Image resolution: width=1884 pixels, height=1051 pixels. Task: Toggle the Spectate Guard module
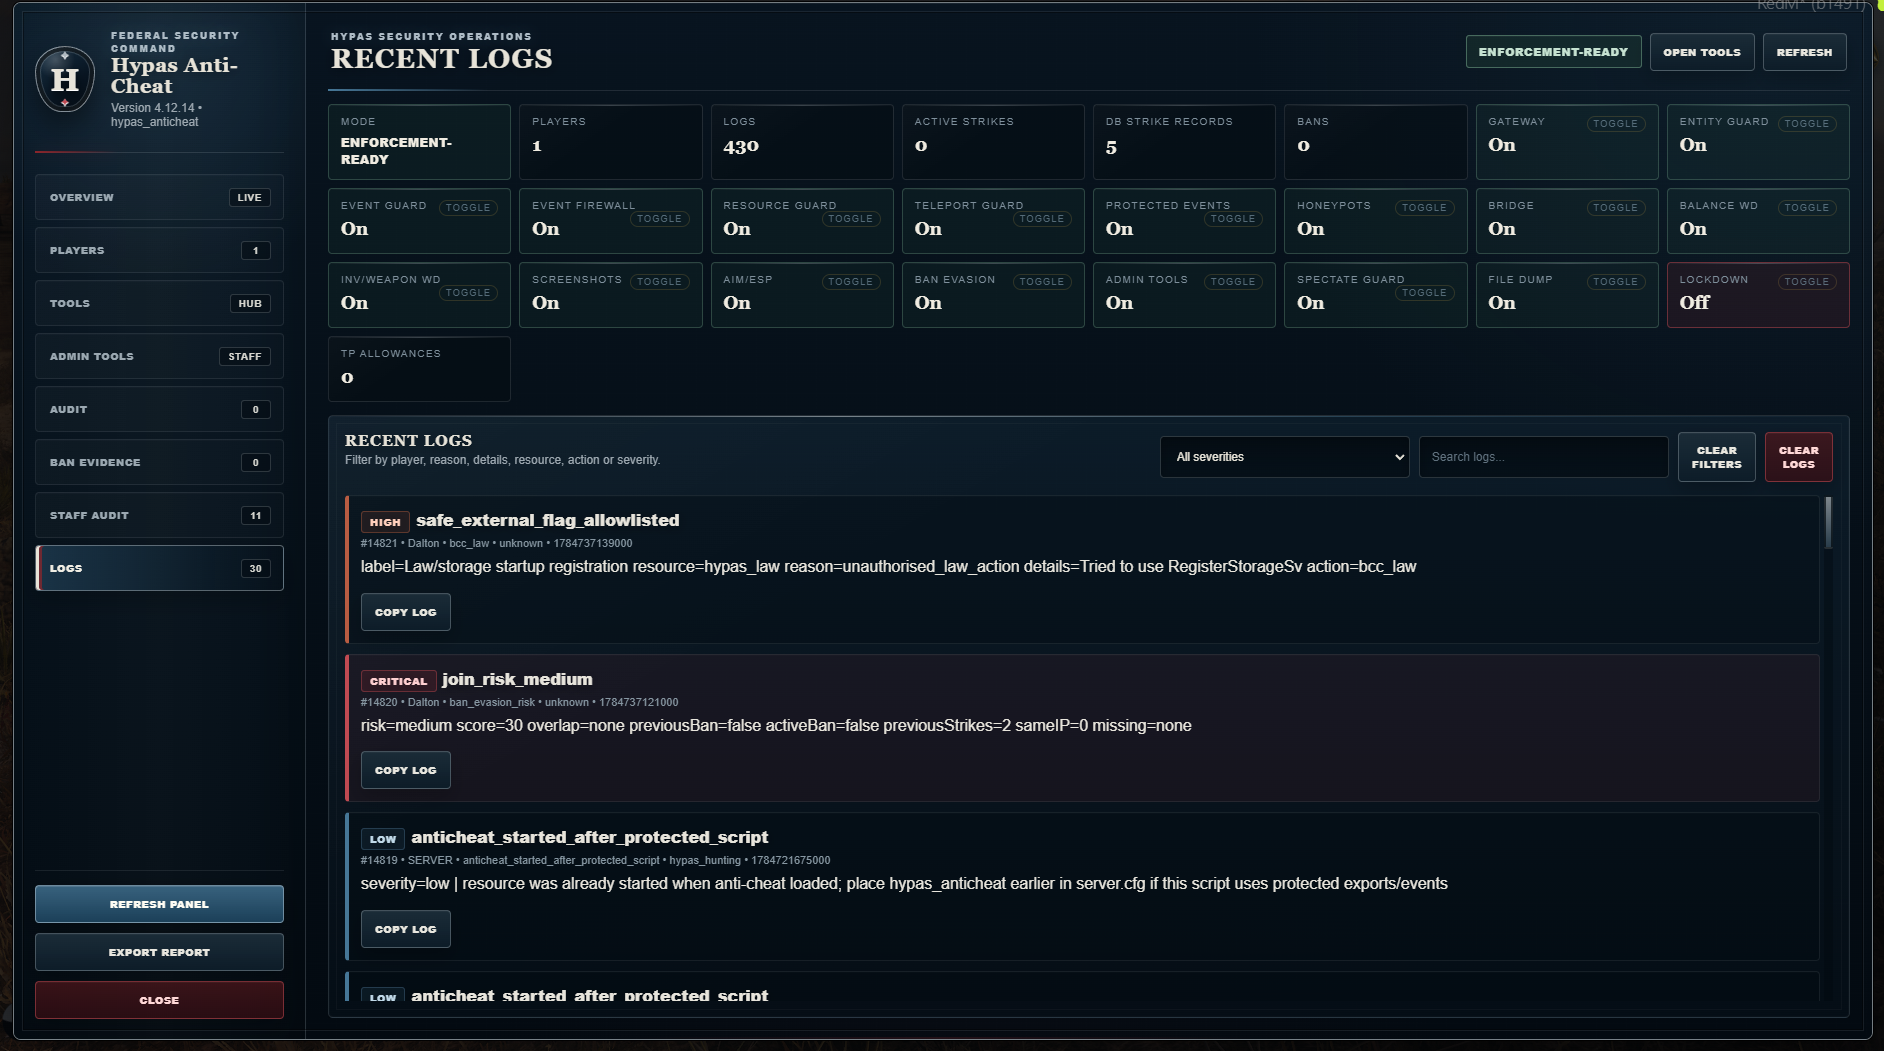(1424, 293)
